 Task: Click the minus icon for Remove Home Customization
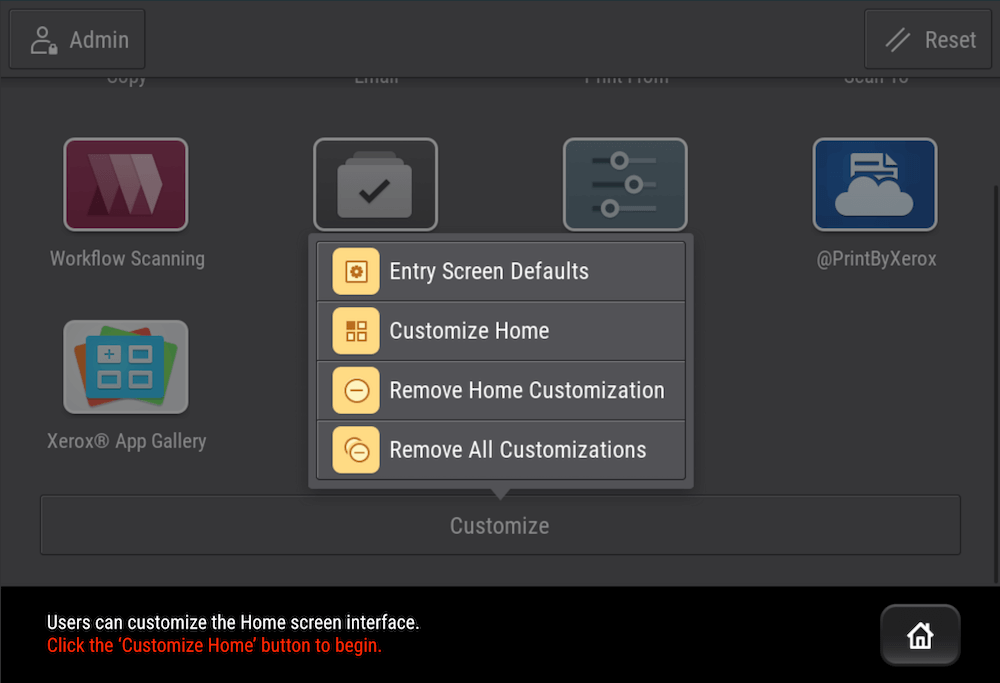click(x=355, y=390)
